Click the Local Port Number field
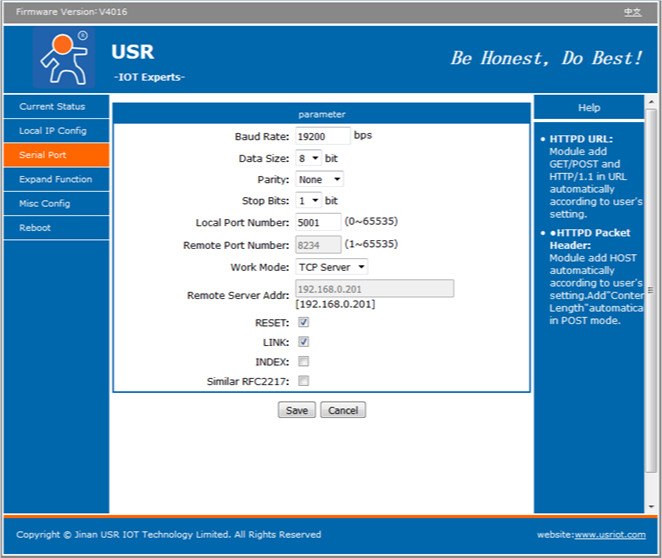The width and height of the screenshot is (662, 558). (x=317, y=222)
